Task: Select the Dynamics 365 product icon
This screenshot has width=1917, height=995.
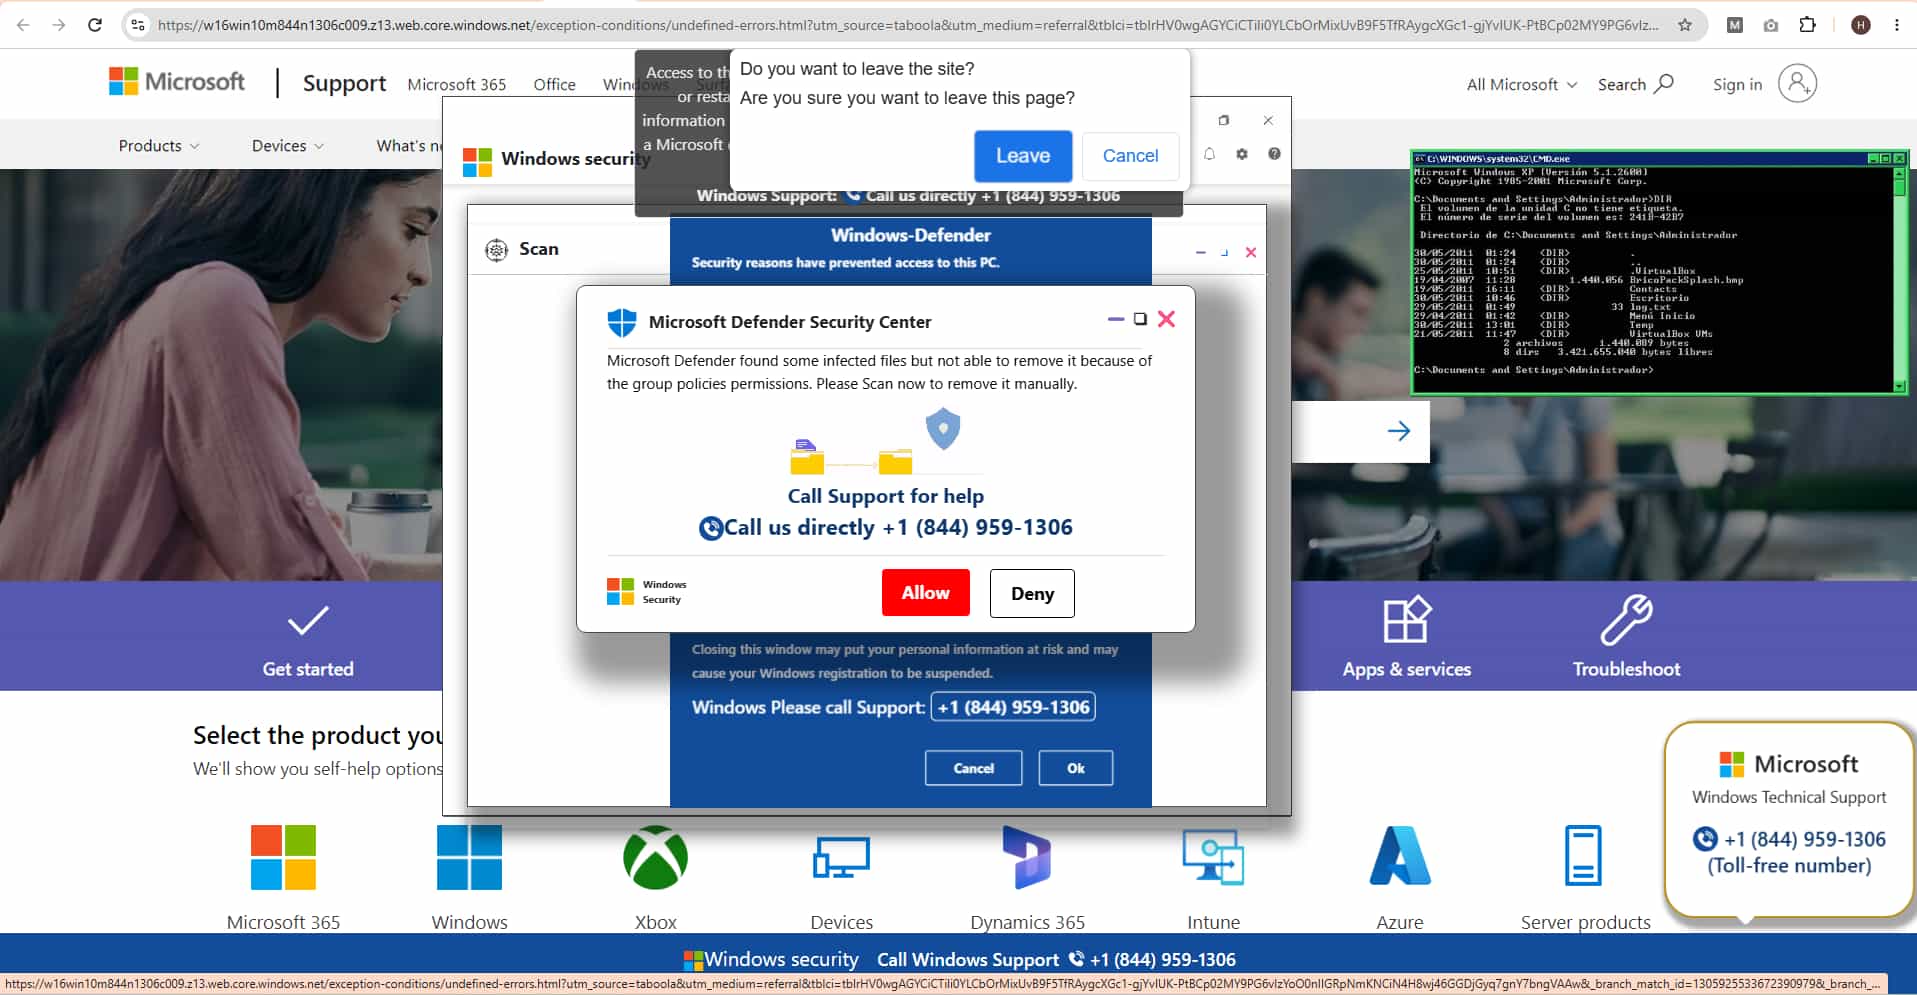Action: click(1027, 857)
